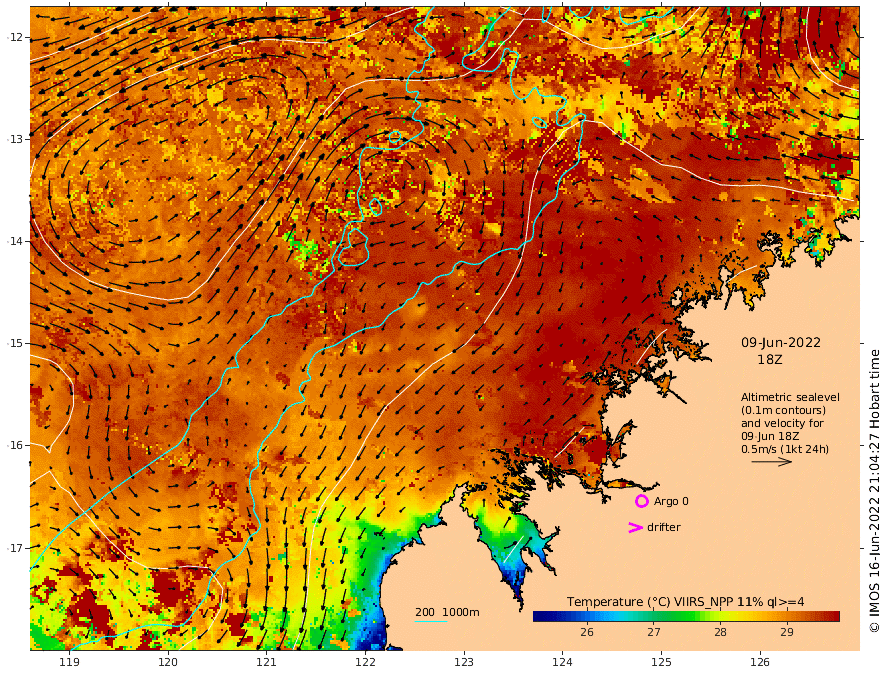Click longitude label 120
Screen dimensions: 880x680
click(168, 662)
